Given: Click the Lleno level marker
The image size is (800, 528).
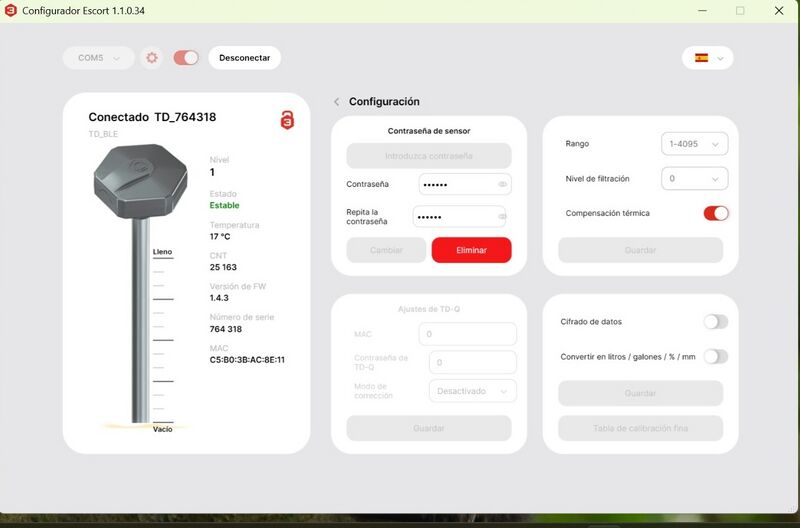Looking at the screenshot, I should point(163,252).
